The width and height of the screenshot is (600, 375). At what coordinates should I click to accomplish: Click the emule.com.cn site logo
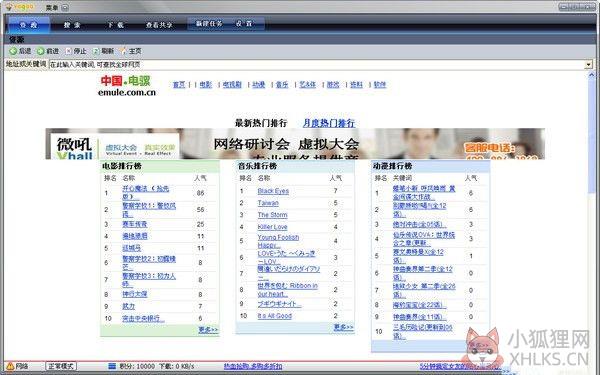point(127,85)
